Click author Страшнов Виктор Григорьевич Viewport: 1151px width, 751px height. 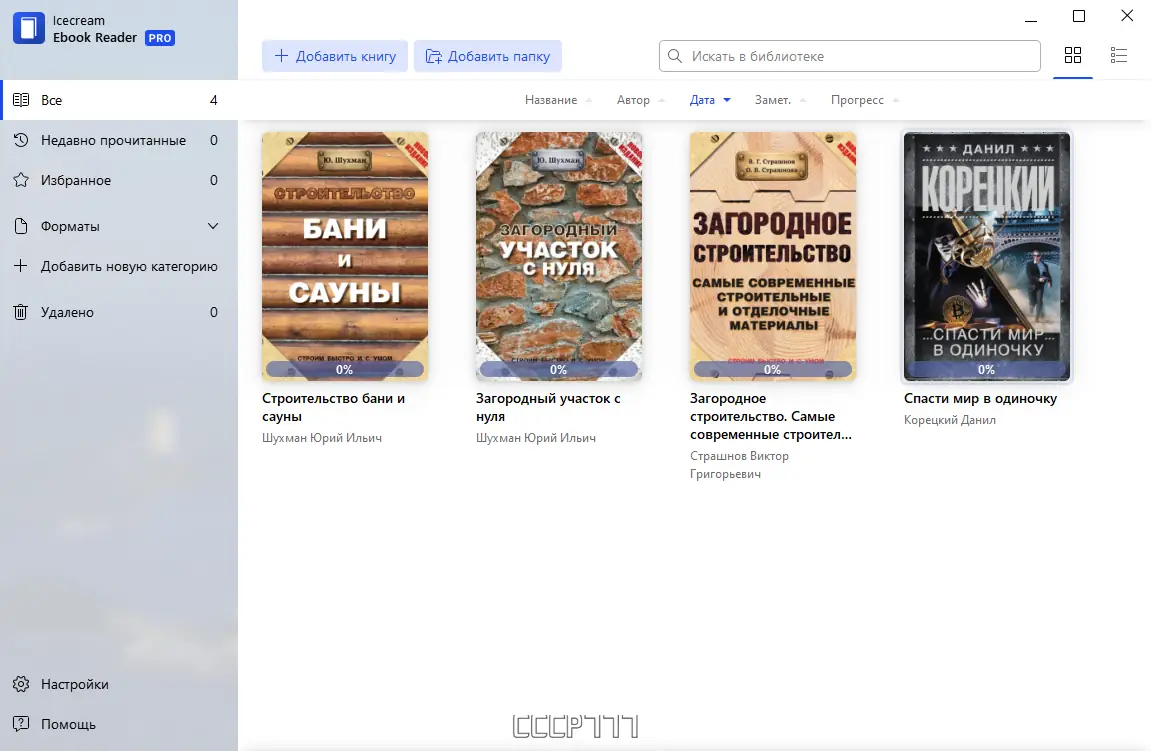[739, 465]
